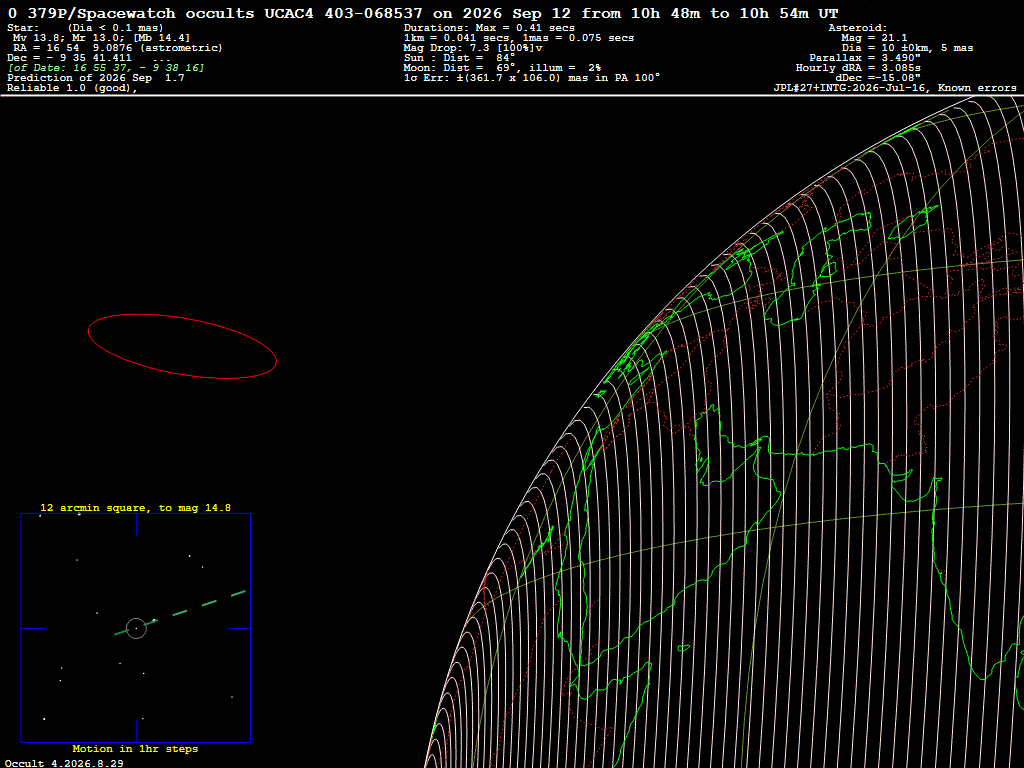1024x768 pixels.
Task: Click the 'Reliable 1.0 (good)' text
Action: 72,88
